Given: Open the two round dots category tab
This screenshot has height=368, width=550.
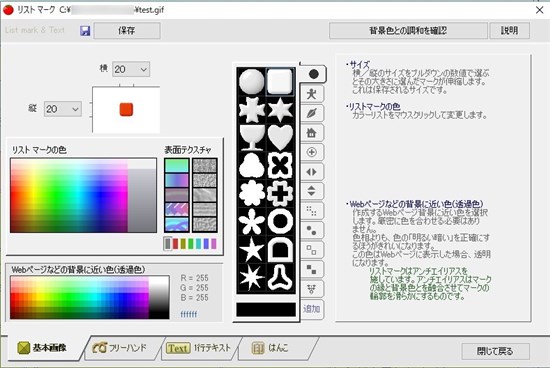Looking at the screenshot, I should pyautogui.click(x=312, y=230).
